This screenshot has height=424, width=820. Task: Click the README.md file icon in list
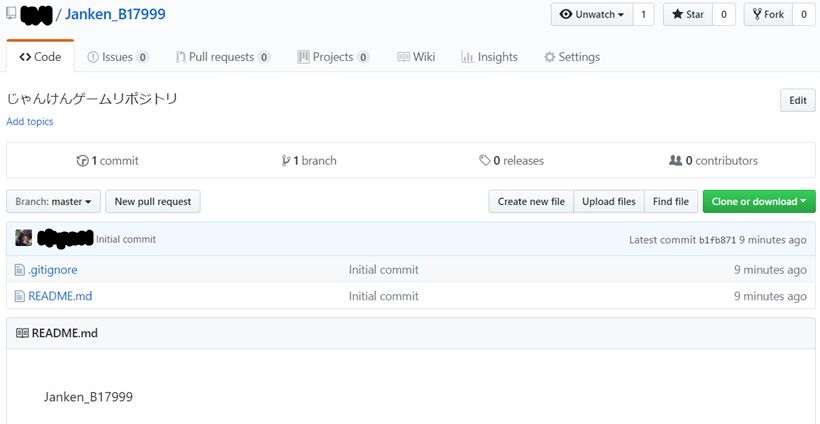20,296
